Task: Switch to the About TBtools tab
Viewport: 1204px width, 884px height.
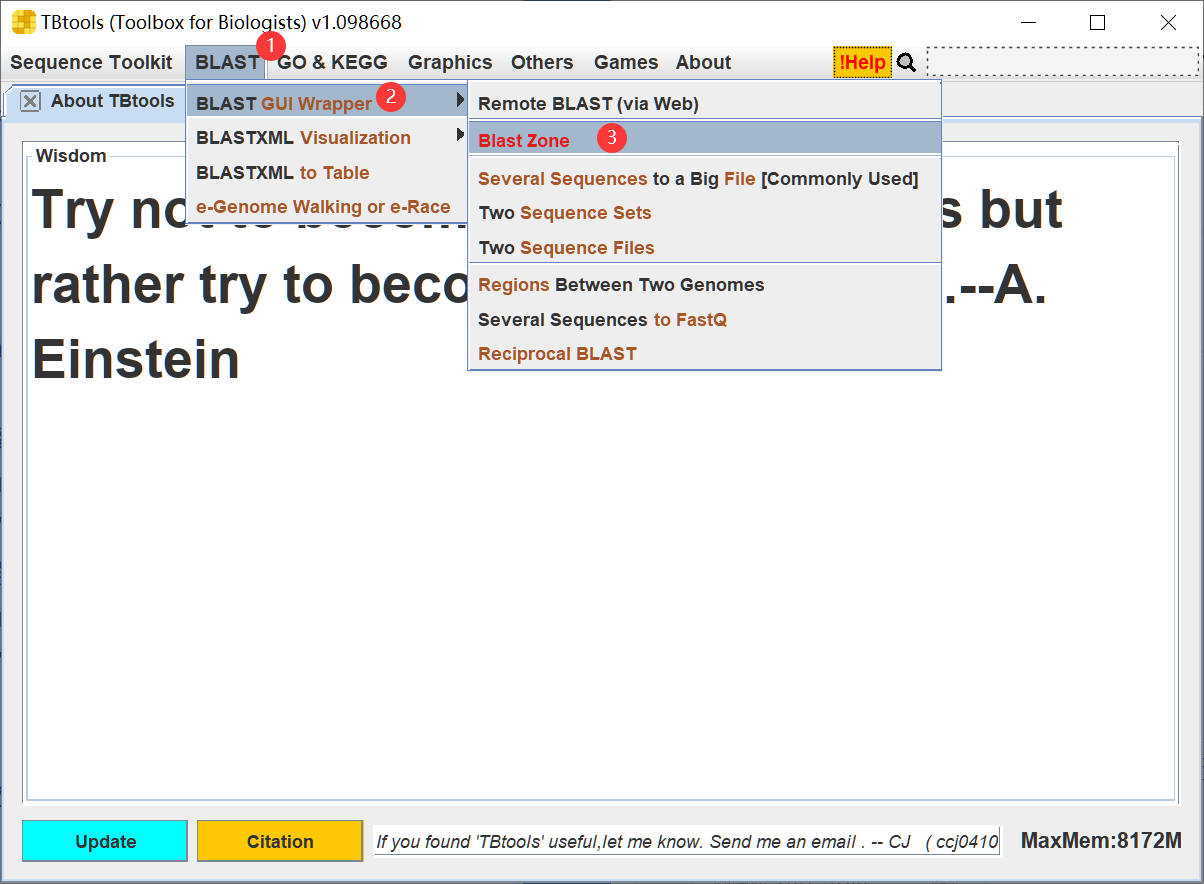Action: click(x=112, y=101)
